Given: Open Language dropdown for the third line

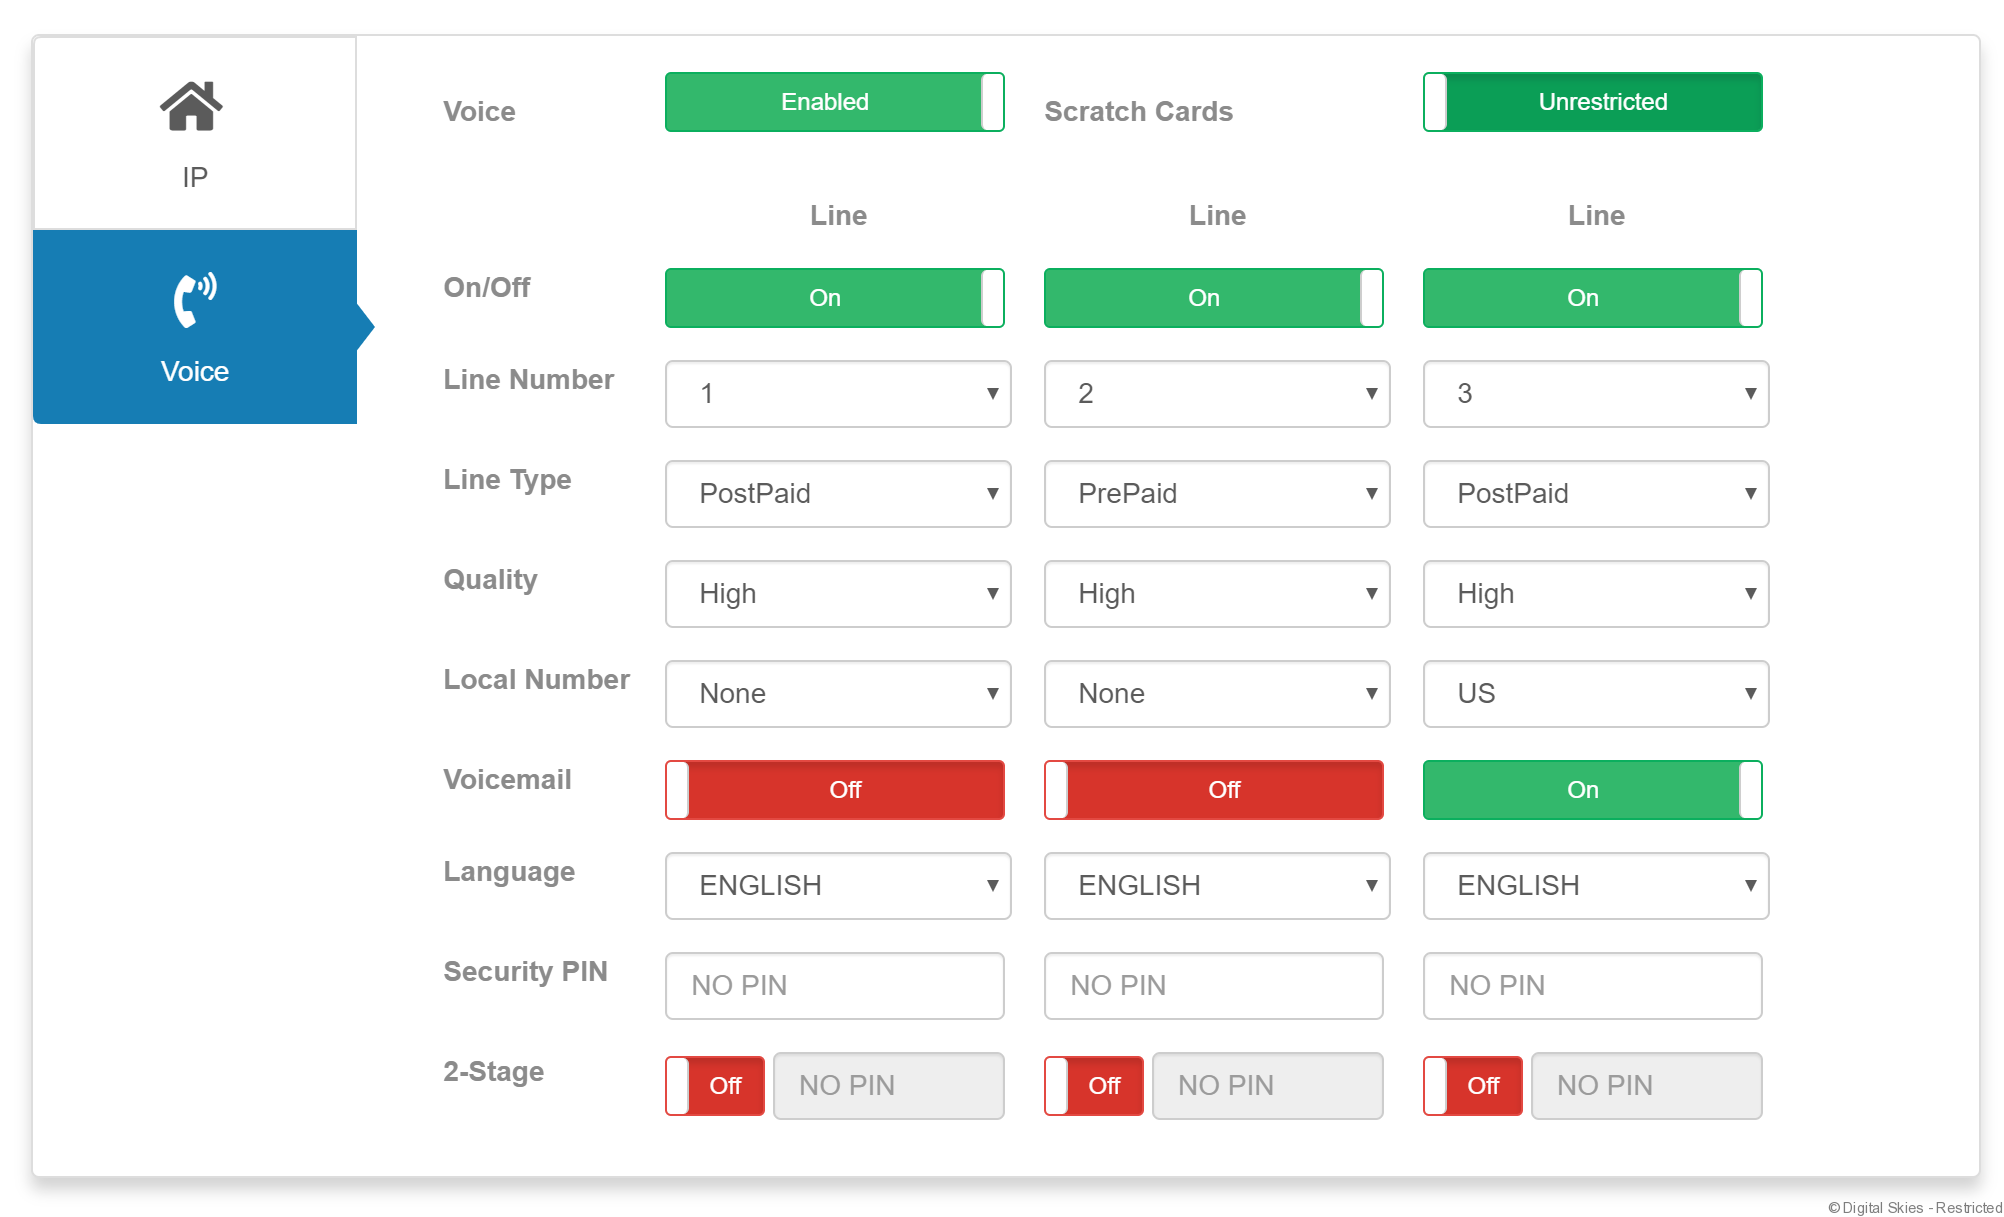Looking at the screenshot, I should point(1595,886).
